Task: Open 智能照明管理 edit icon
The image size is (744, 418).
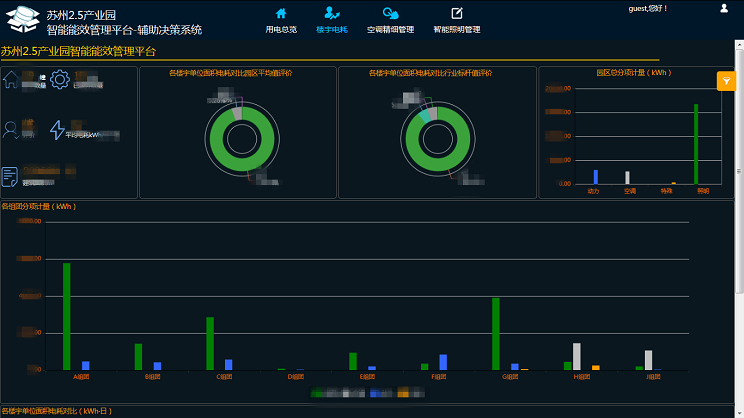Action: click(456, 13)
